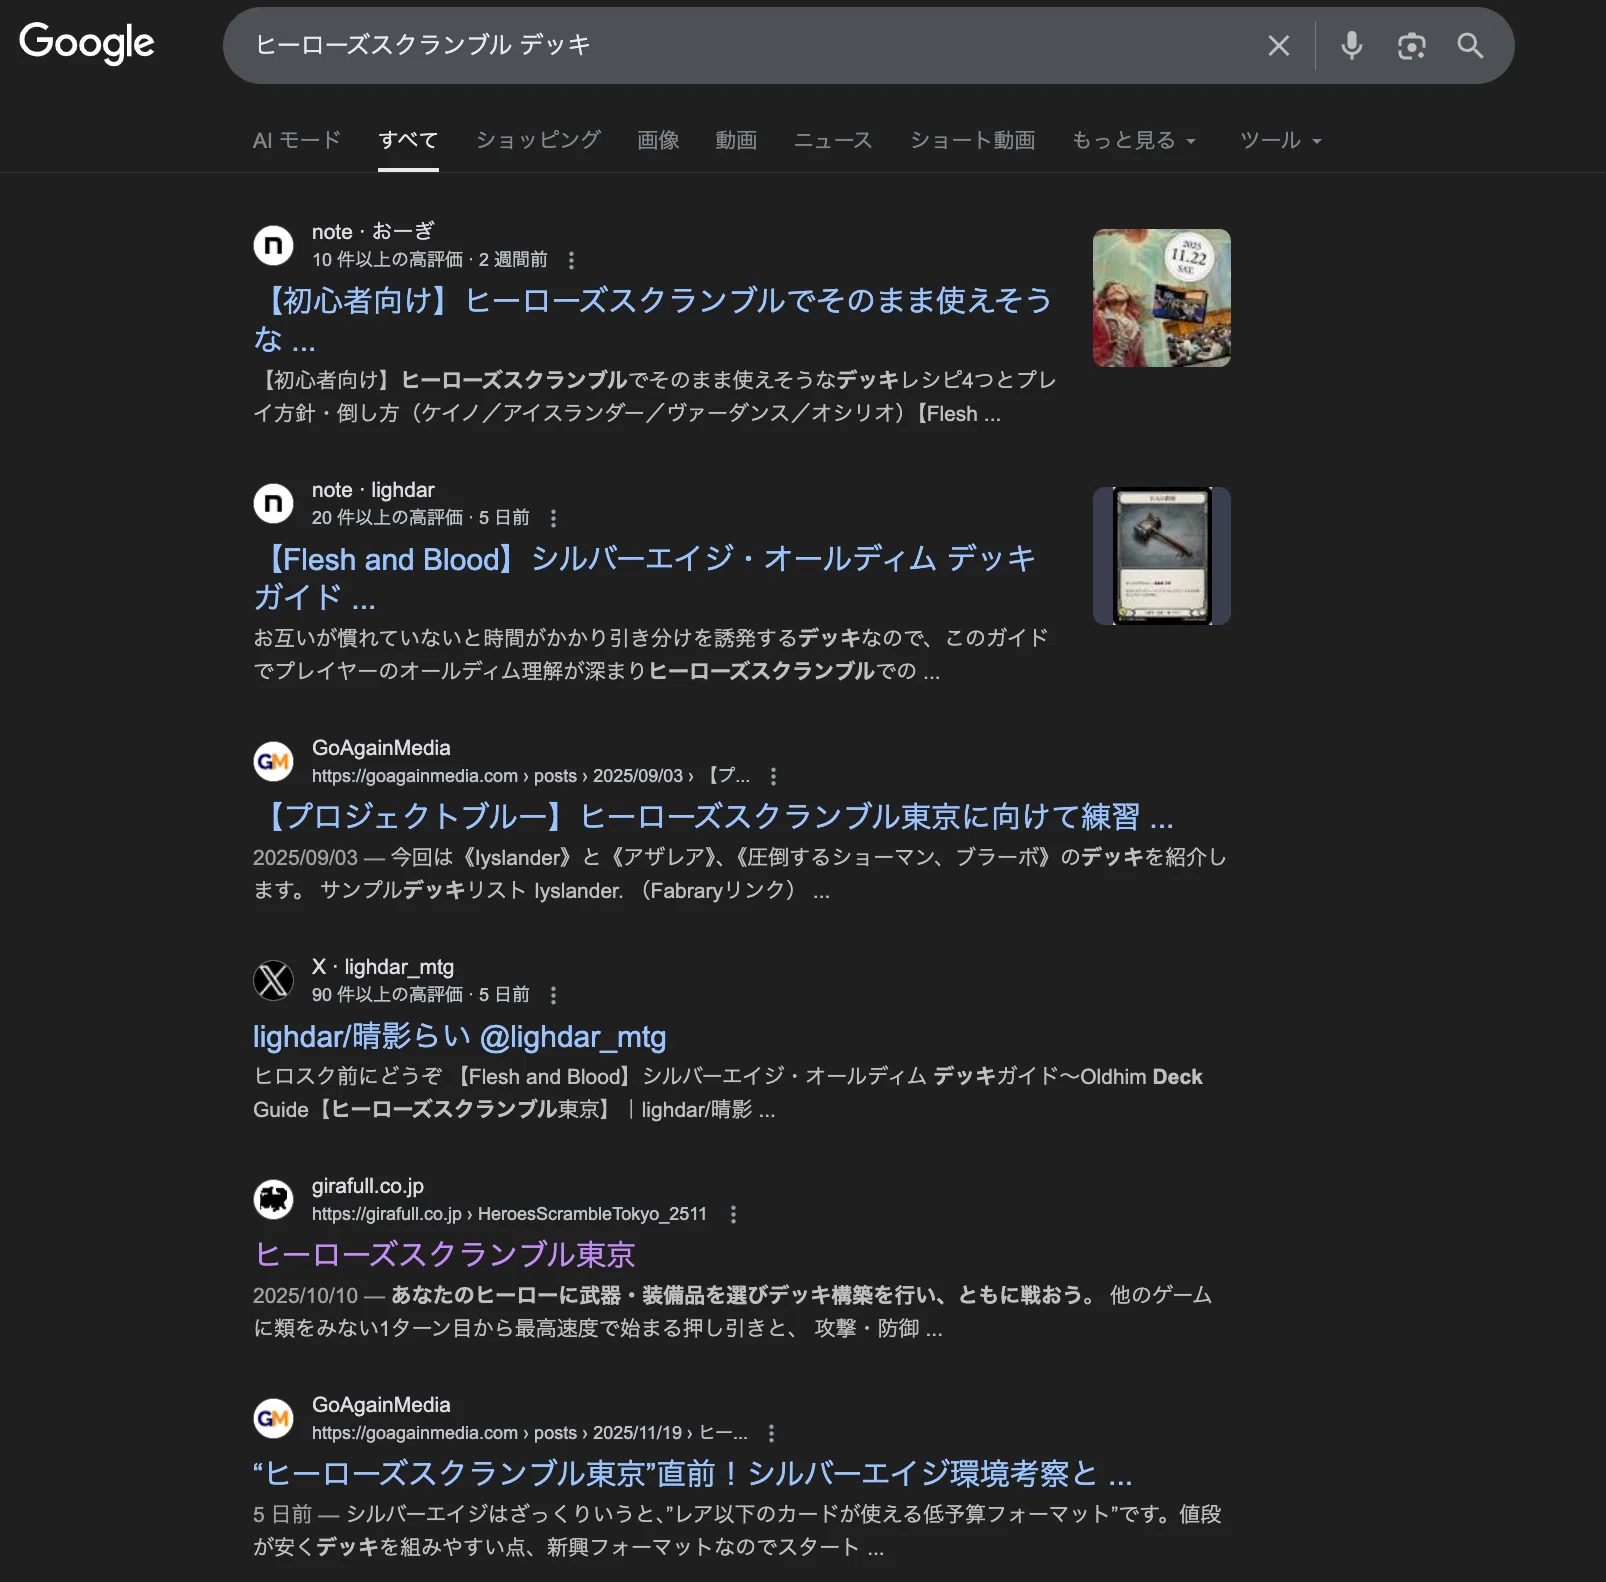This screenshot has height=1582, width=1606.
Task: Open the three-dot menu of the note おーぎ result
Action: [x=571, y=260]
